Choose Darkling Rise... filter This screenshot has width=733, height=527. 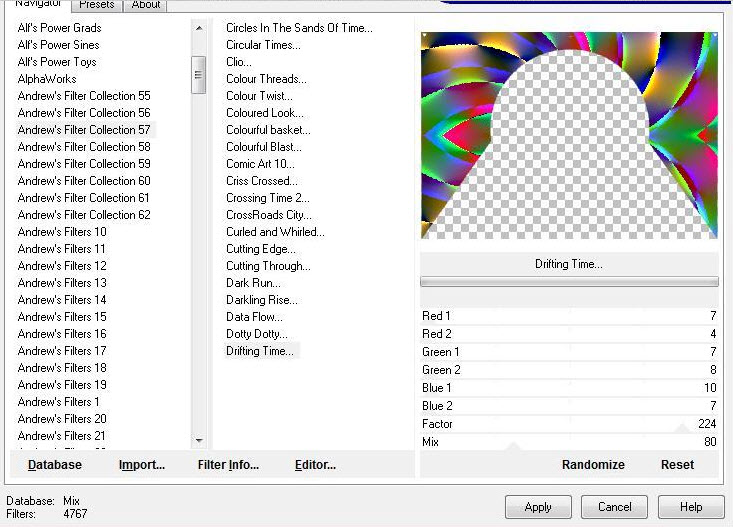coord(262,300)
